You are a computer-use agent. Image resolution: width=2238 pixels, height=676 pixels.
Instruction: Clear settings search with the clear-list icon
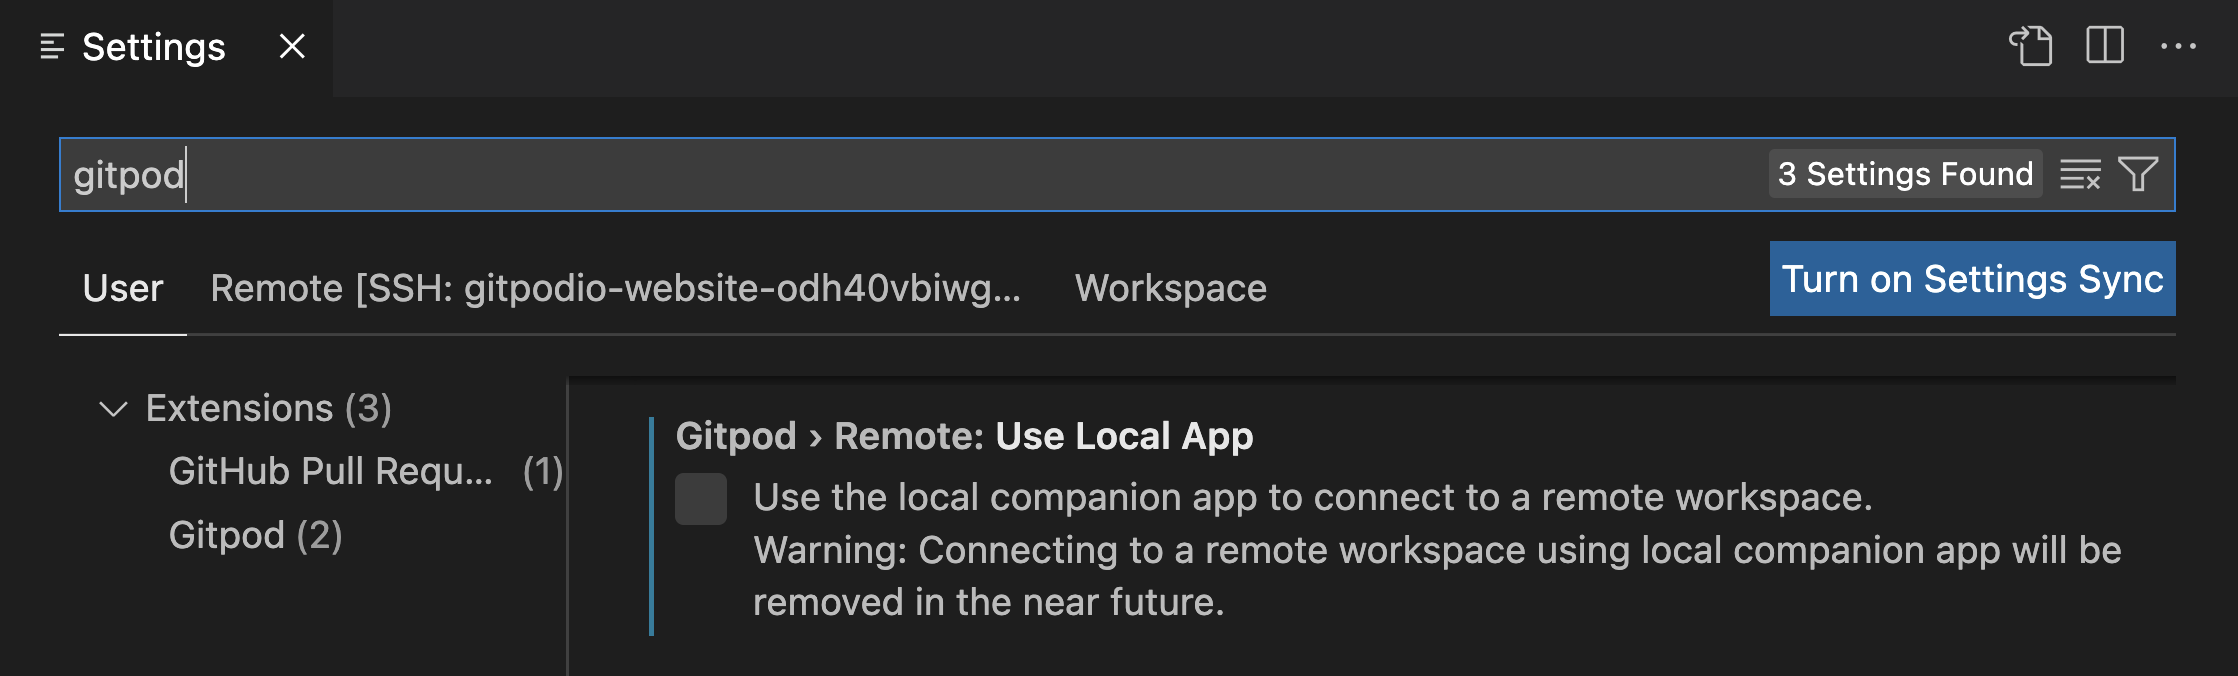pos(2081,174)
